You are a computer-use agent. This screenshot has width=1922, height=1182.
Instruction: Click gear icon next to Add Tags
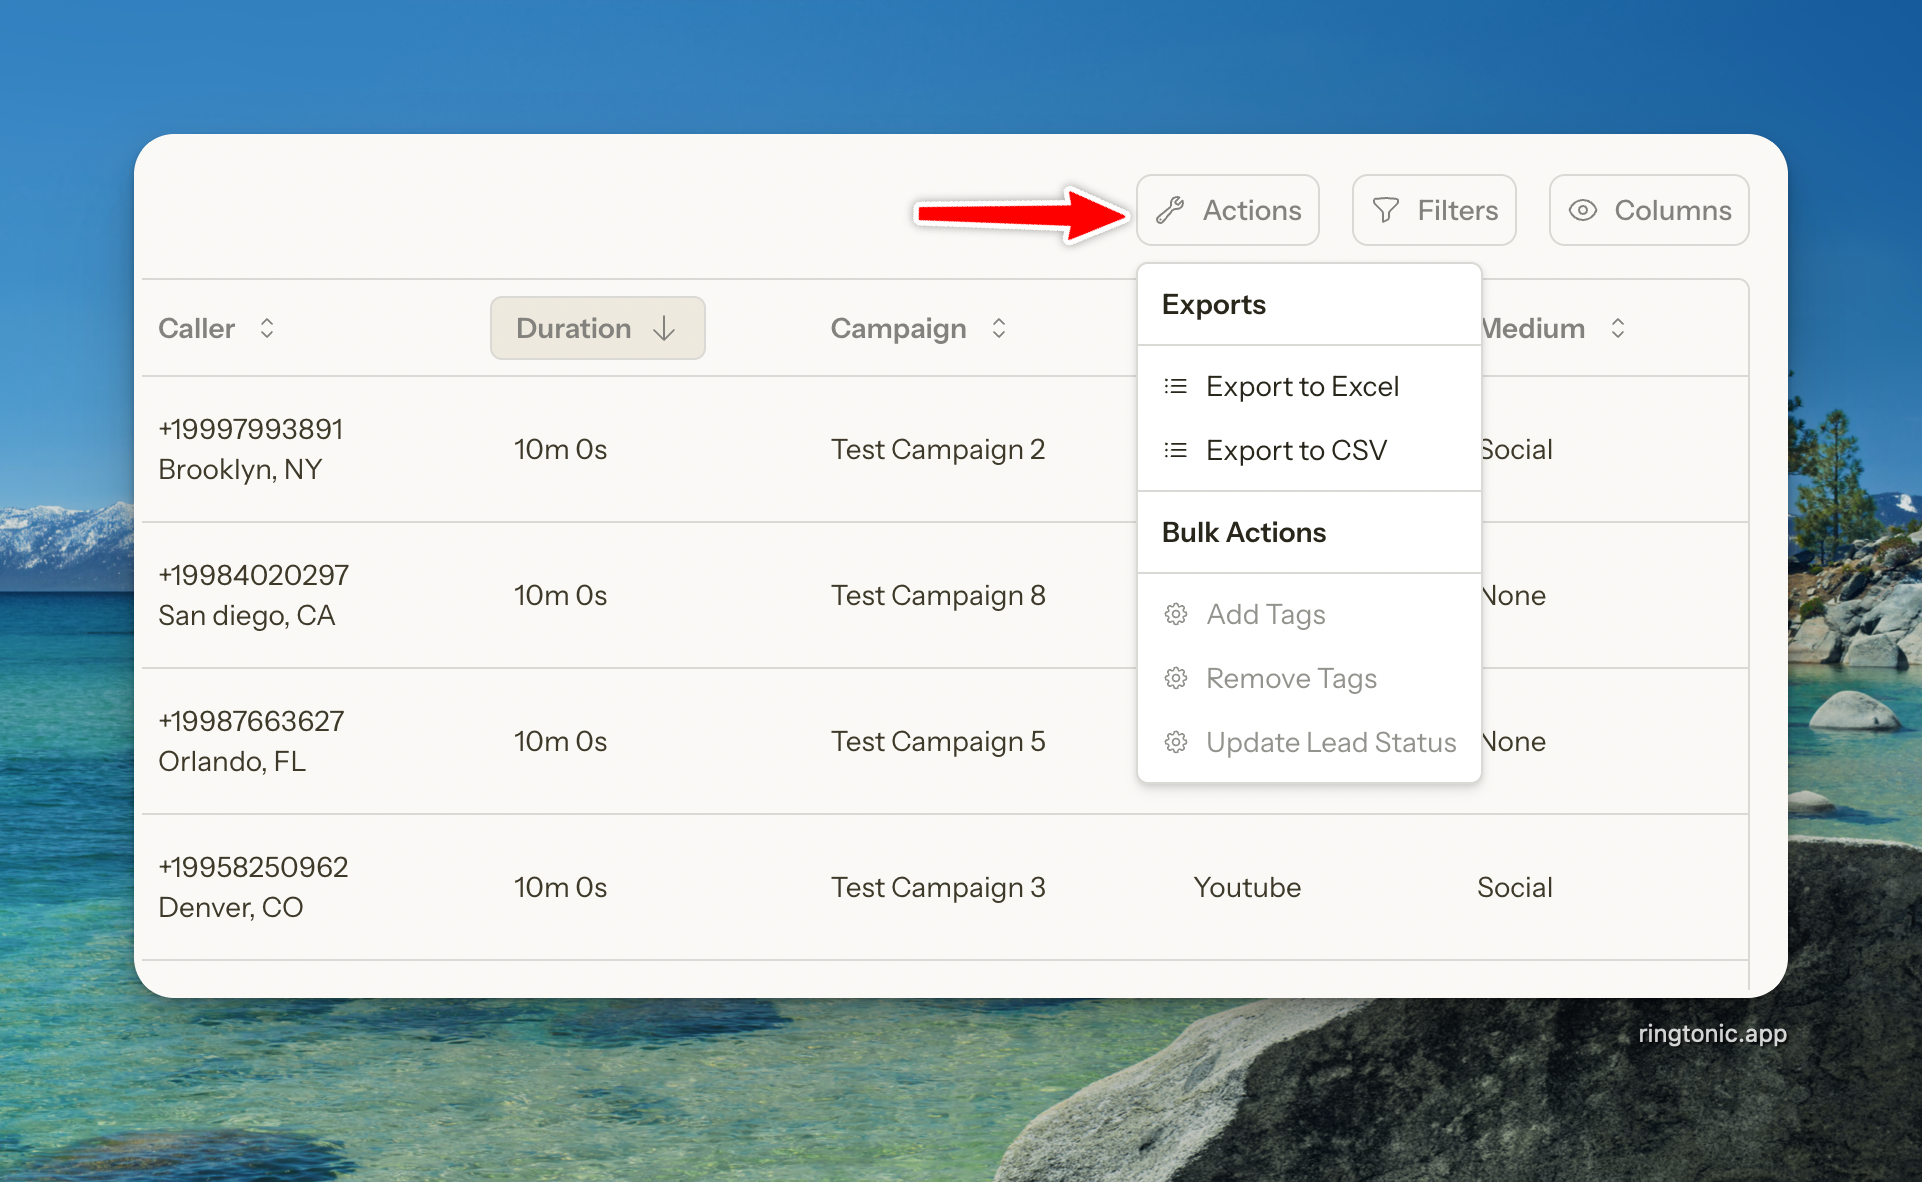tap(1176, 614)
